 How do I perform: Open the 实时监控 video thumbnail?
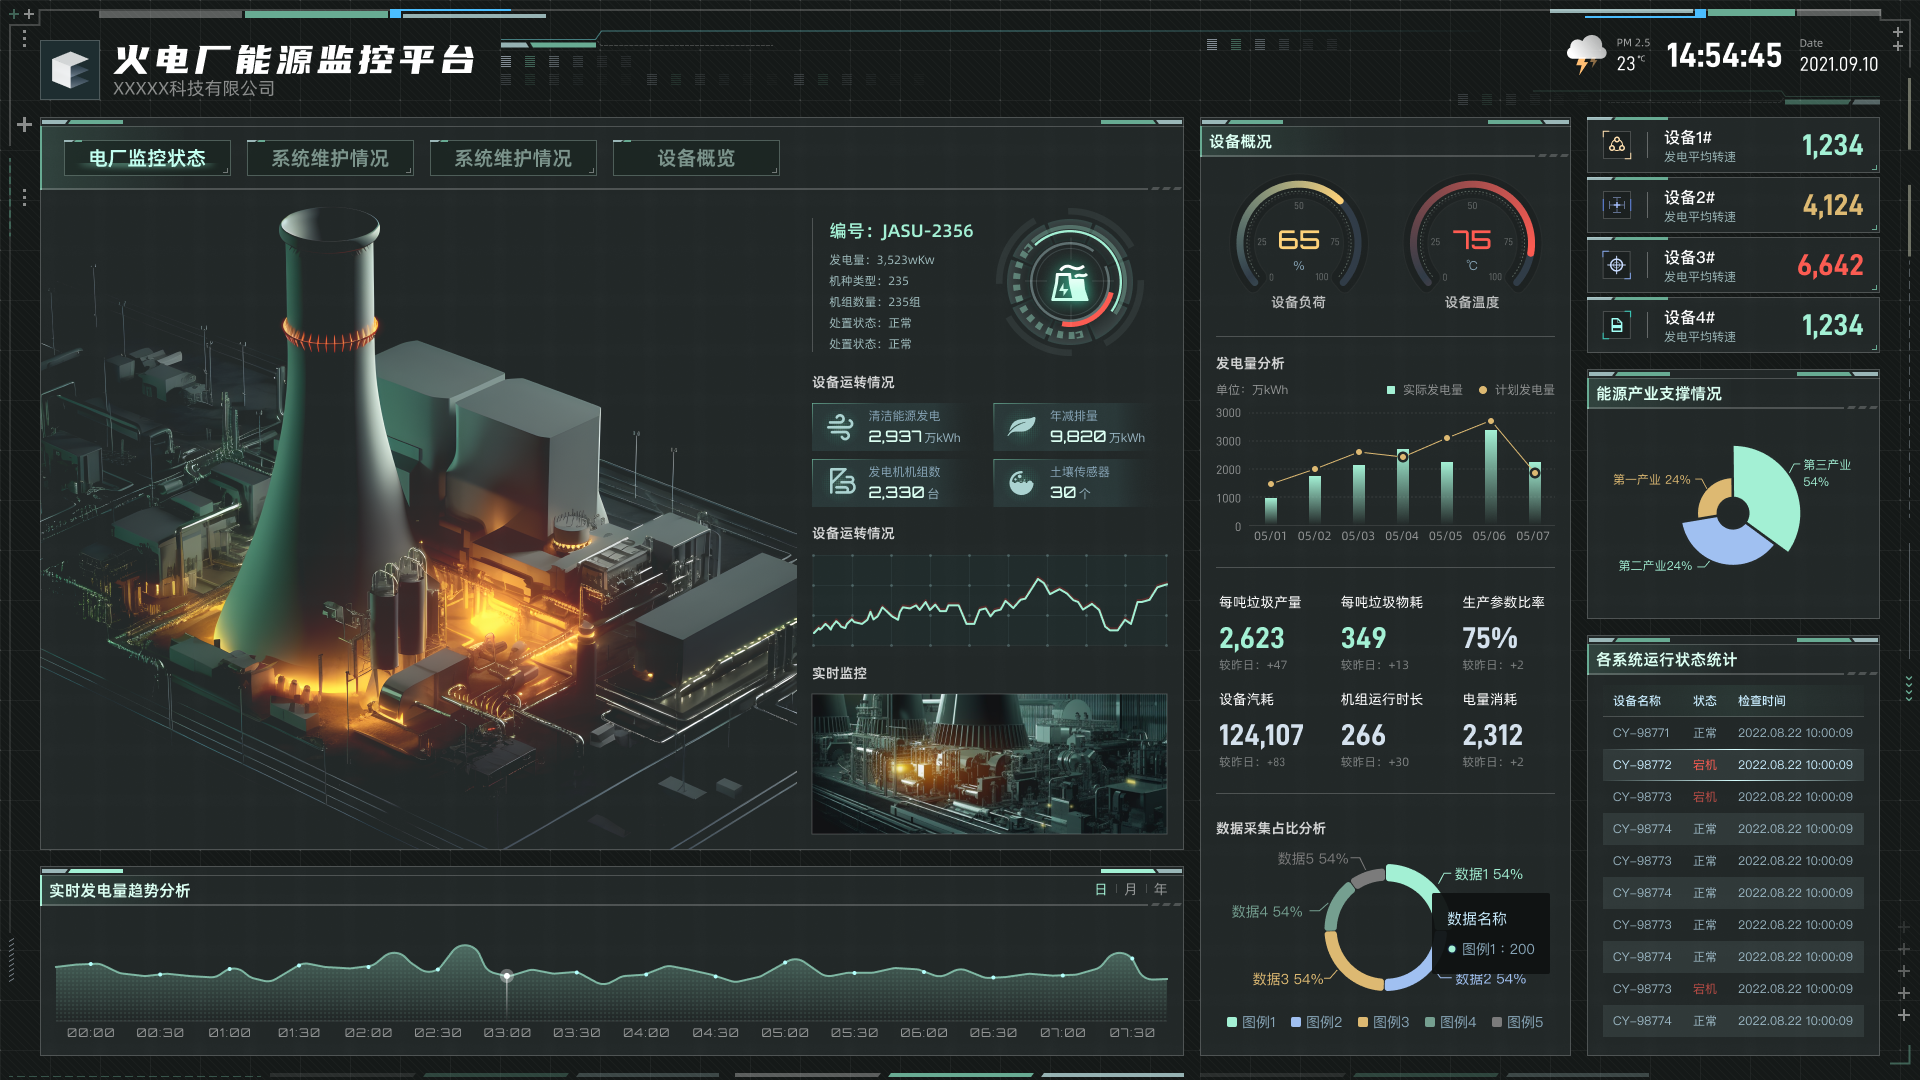click(989, 764)
